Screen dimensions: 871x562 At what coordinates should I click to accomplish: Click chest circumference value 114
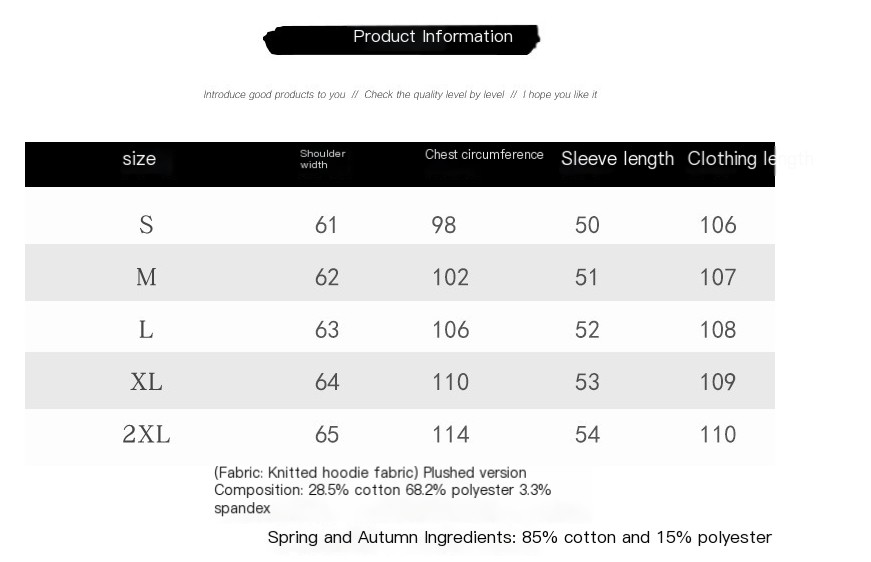coord(450,434)
